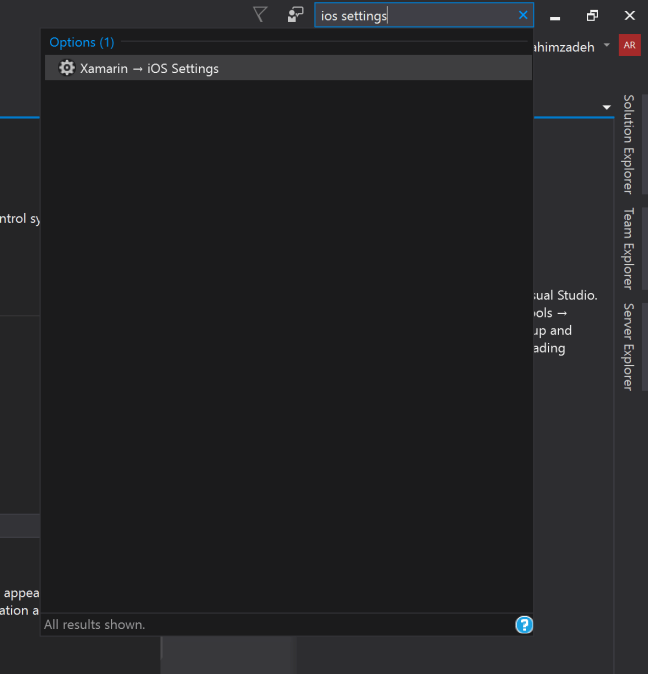This screenshot has height=674, width=648.
Task: Click the red AR account avatar
Action: point(629,45)
